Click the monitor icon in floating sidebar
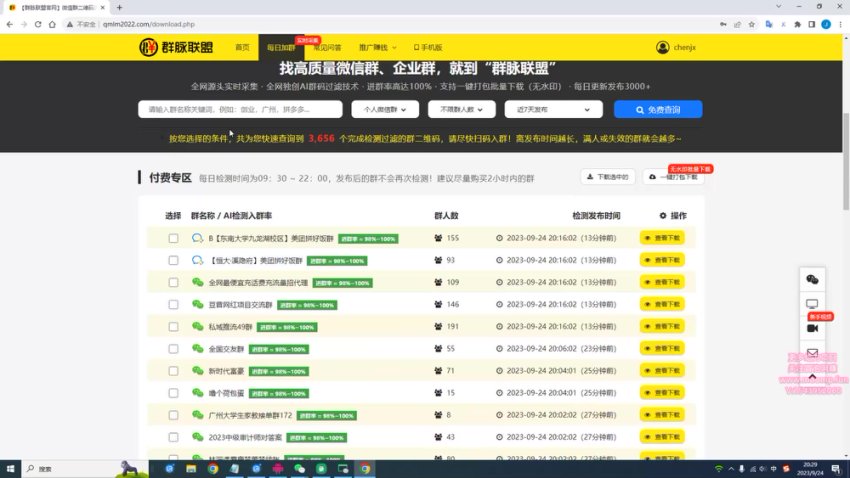This screenshot has height=478, width=850. pos(812,304)
